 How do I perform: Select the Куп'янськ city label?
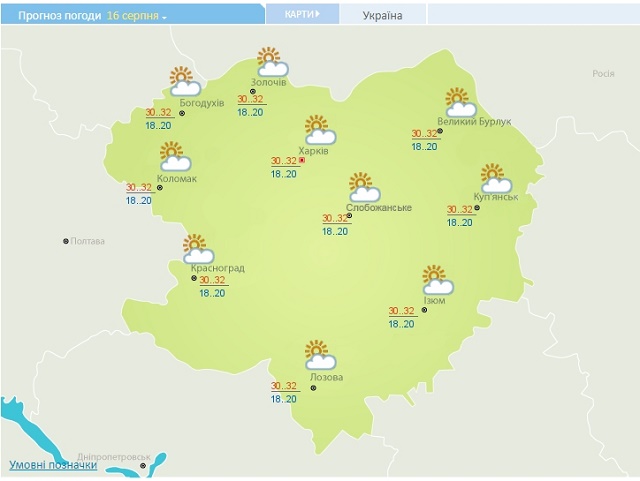tap(496, 196)
